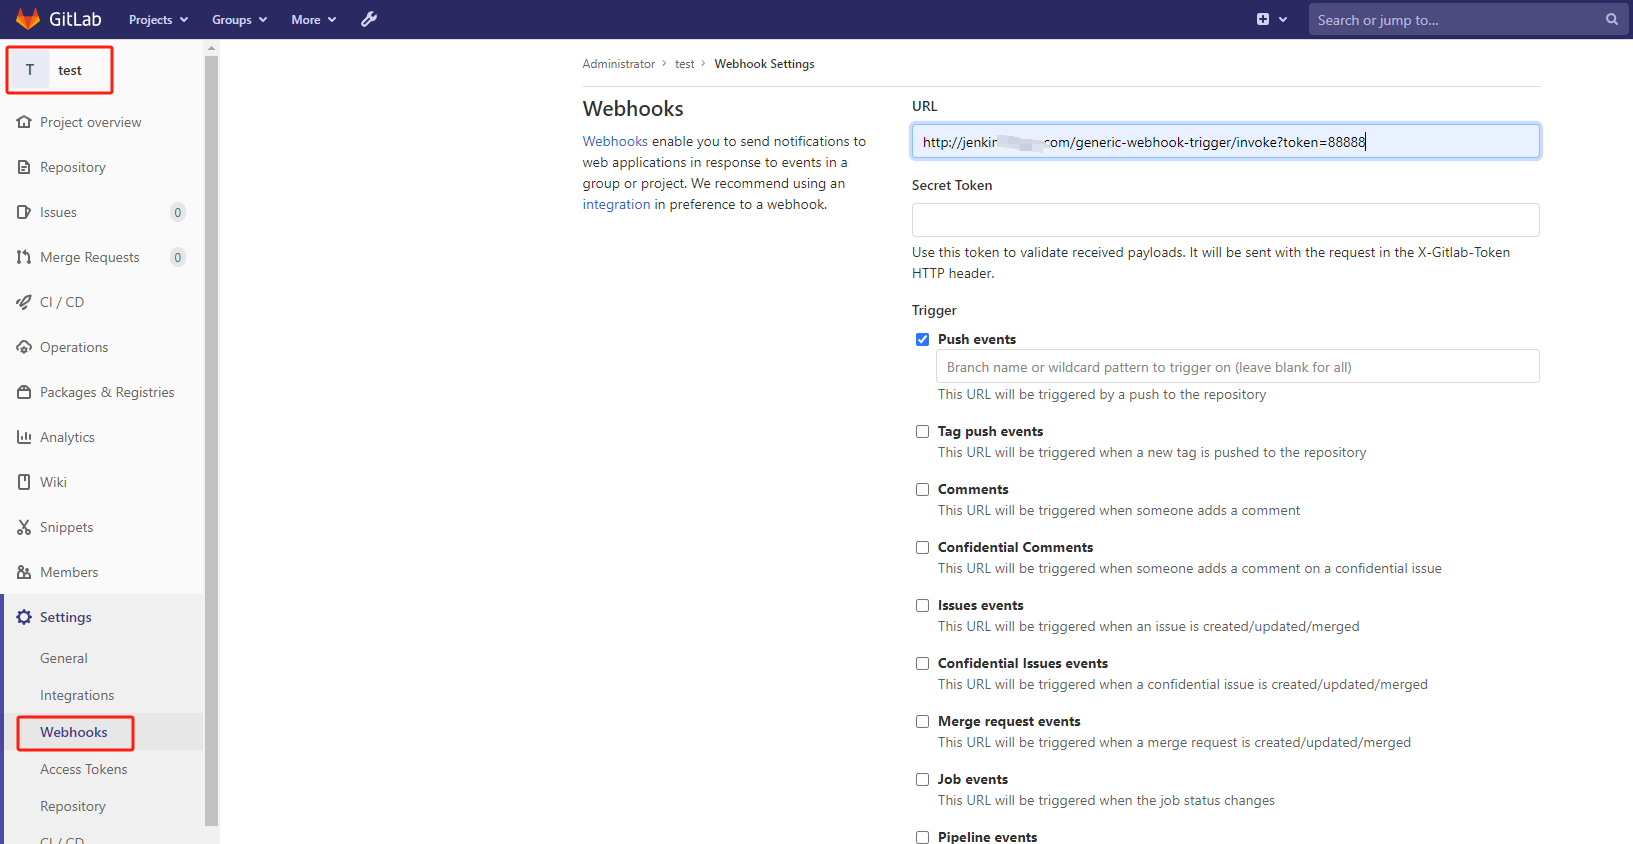The height and width of the screenshot is (844, 1633).
Task: Disable the Push events checkbox
Action: coord(922,339)
